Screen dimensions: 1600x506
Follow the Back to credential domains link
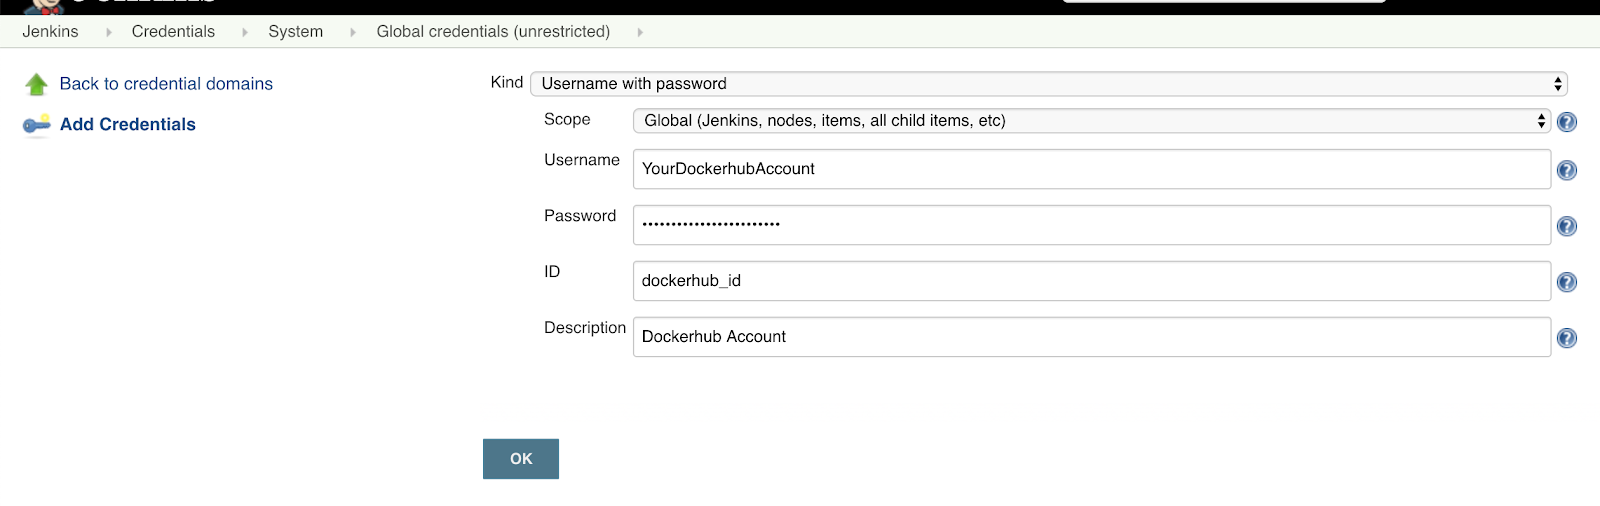point(166,84)
